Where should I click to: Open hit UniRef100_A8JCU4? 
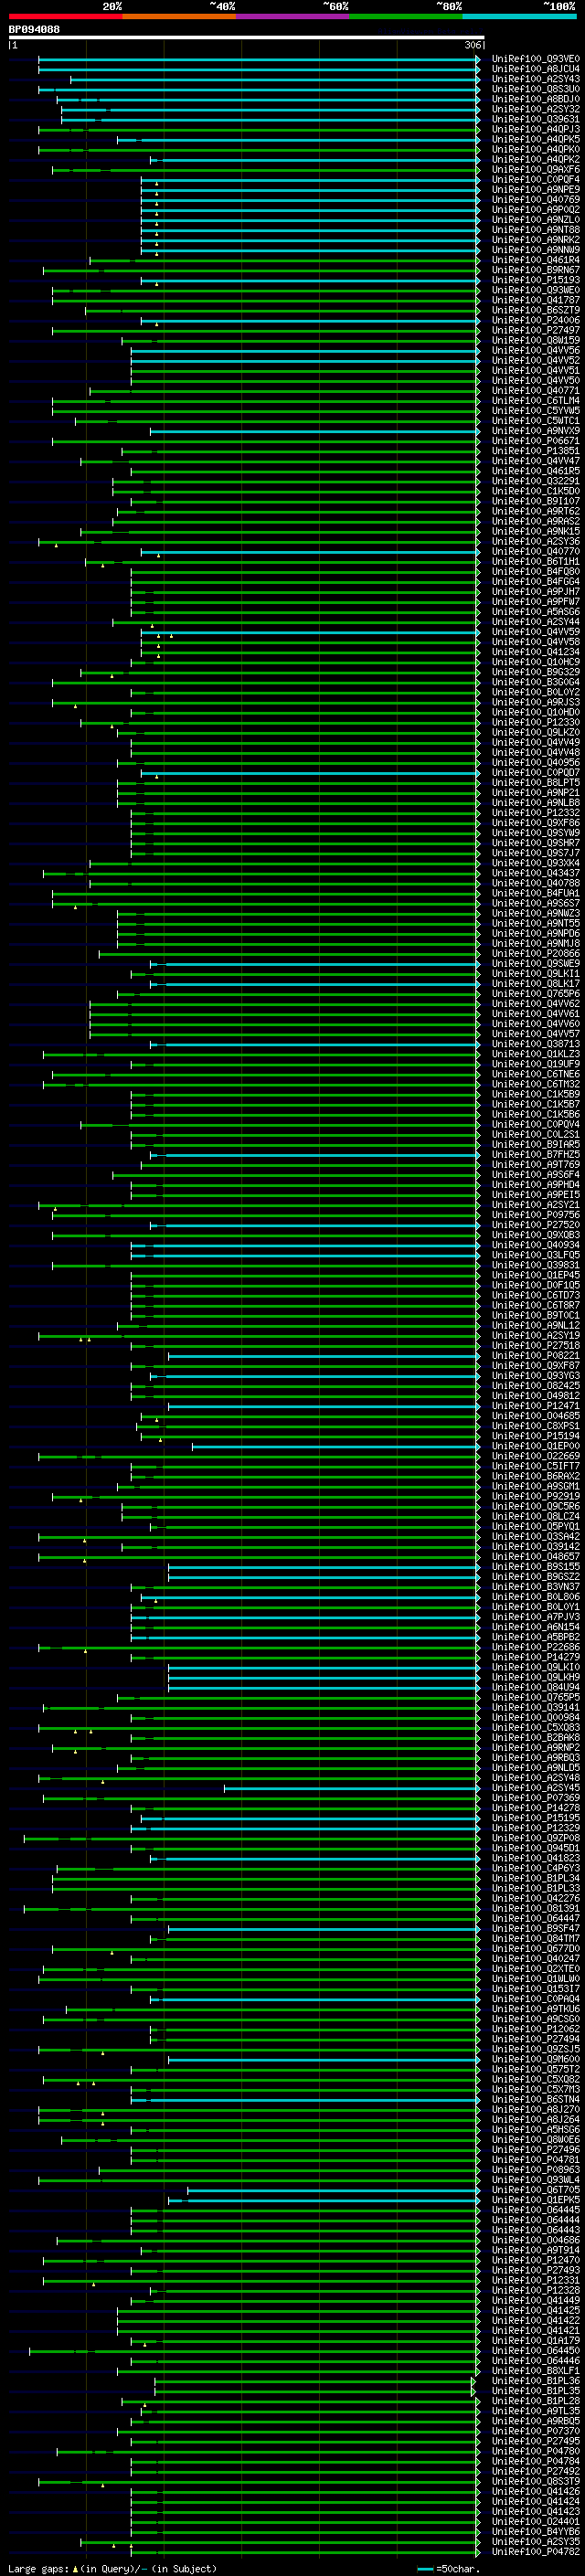click(536, 69)
